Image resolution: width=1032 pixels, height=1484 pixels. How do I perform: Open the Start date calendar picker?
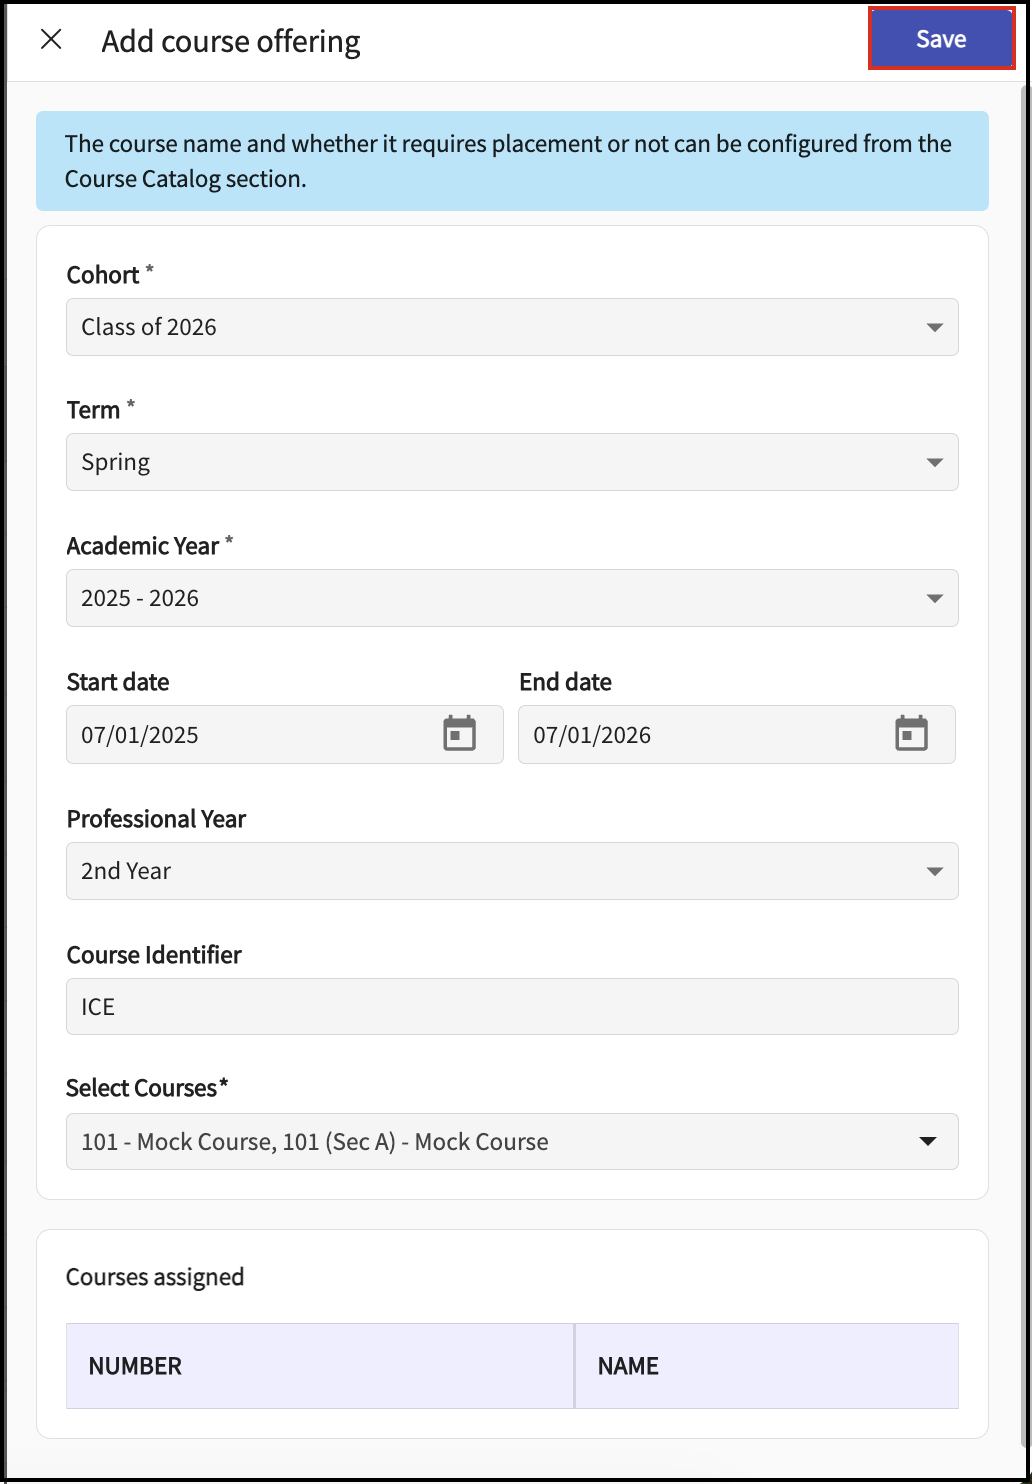459,734
